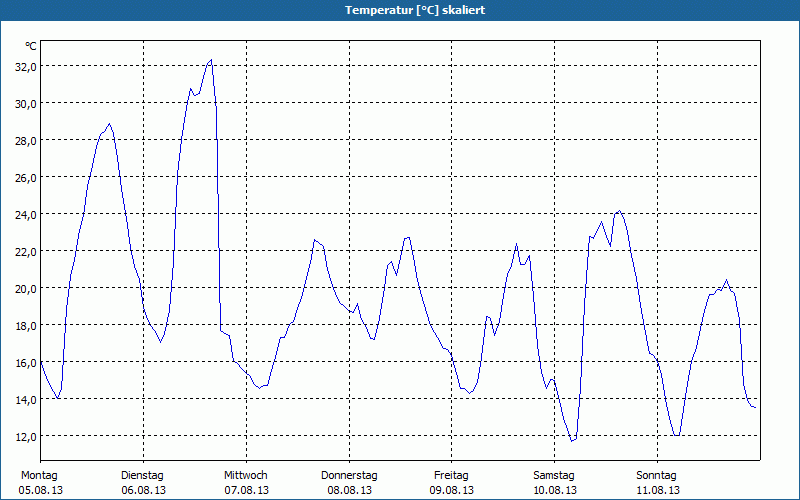Click the 20,0 axis label
Viewport: 800px width, 500px height.
[26, 288]
